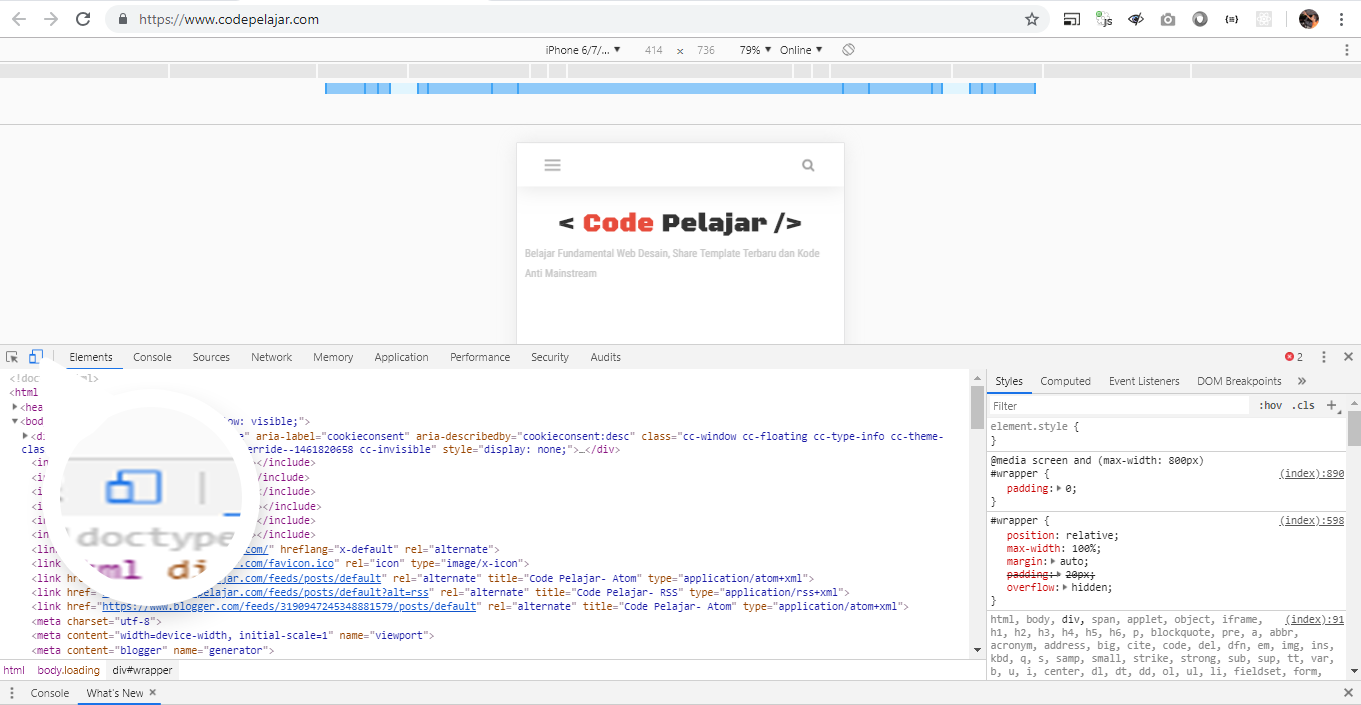Screen dimensions: 1361x705
Task: Reload the page with refresh icon
Action: tap(83, 19)
